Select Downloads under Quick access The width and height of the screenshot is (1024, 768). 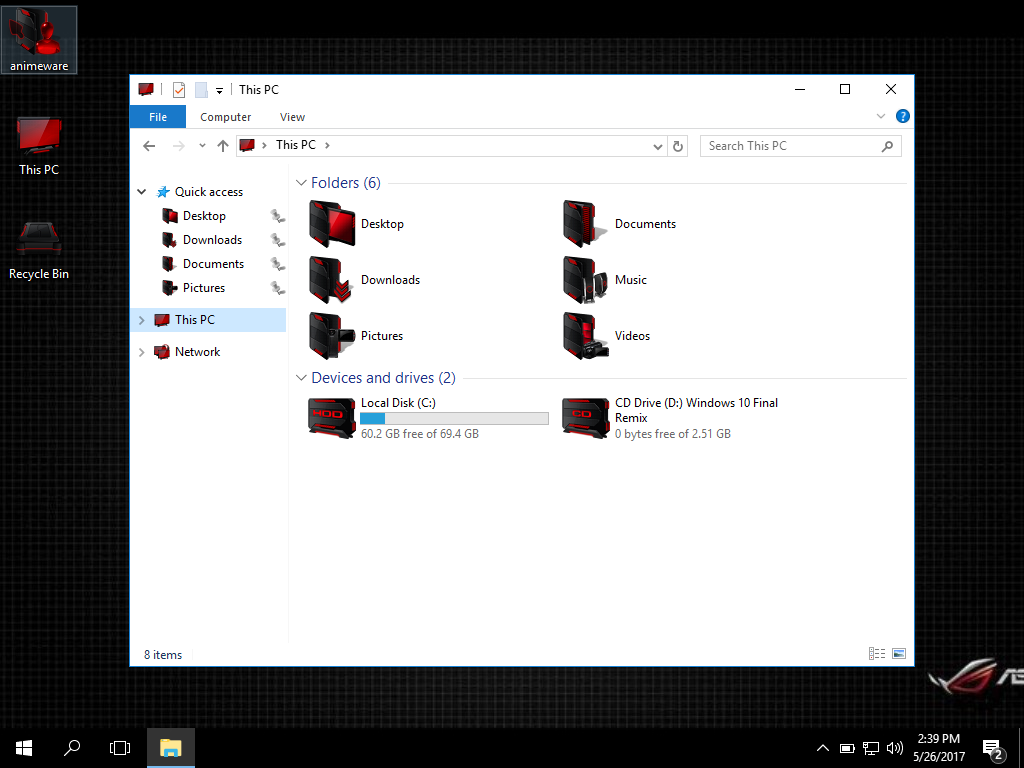click(212, 240)
